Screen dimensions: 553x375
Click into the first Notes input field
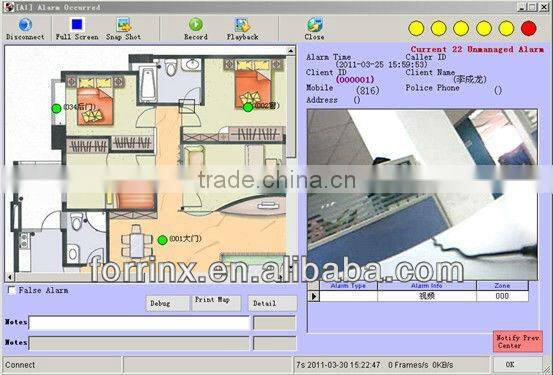point(139,323)
